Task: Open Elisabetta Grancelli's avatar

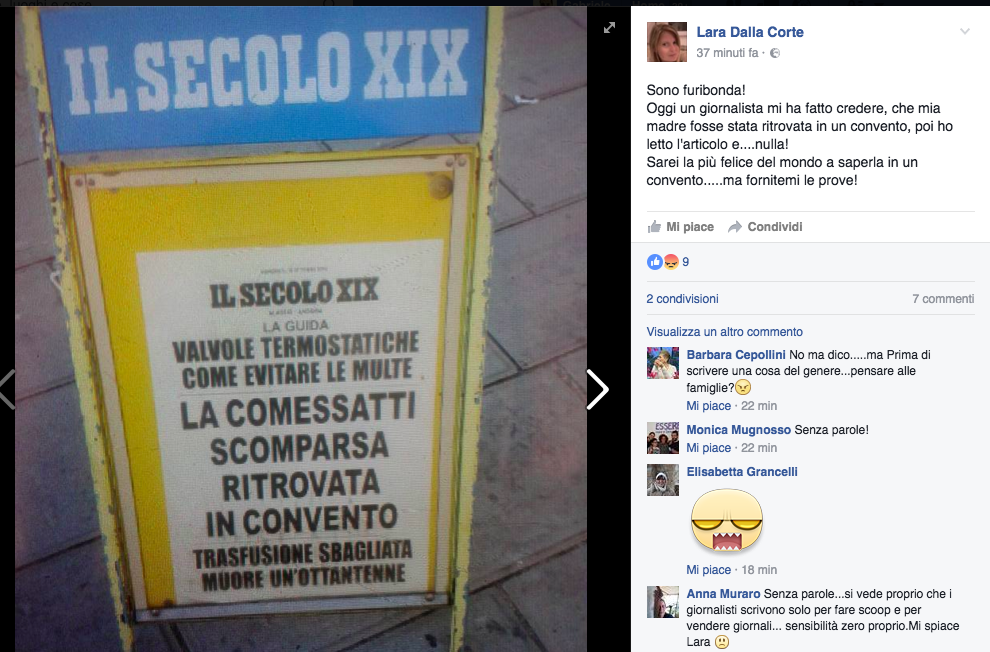Action: tap(663, 480)
